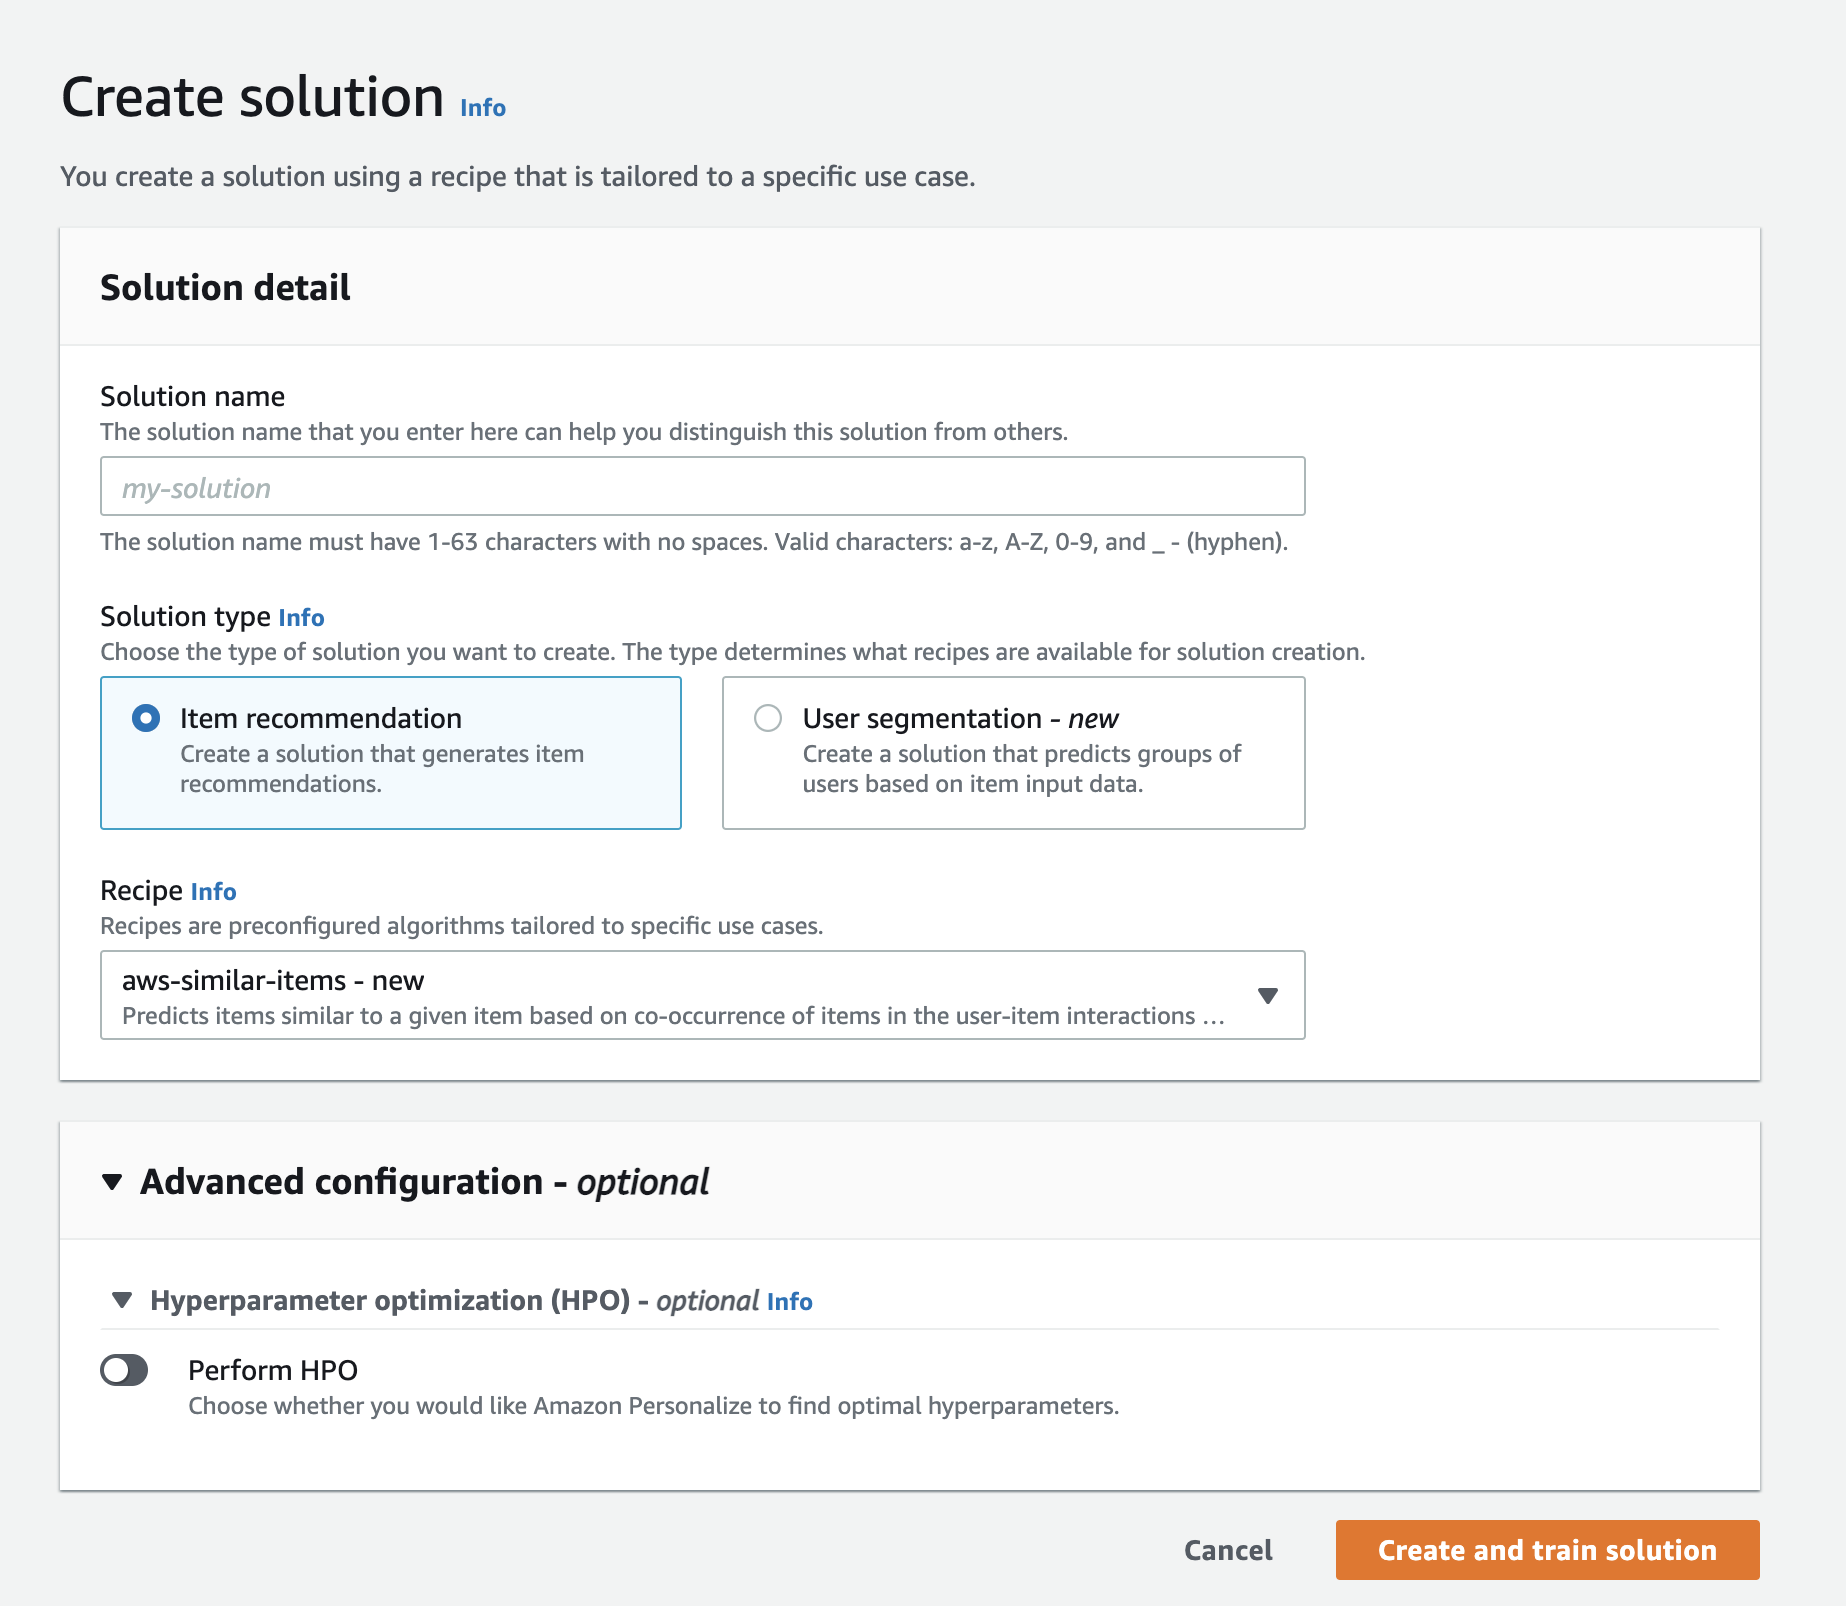Collapse Advanced configuration using its triangle
Viewport: 1846px width, 1606px height.
click(112, 1182)
